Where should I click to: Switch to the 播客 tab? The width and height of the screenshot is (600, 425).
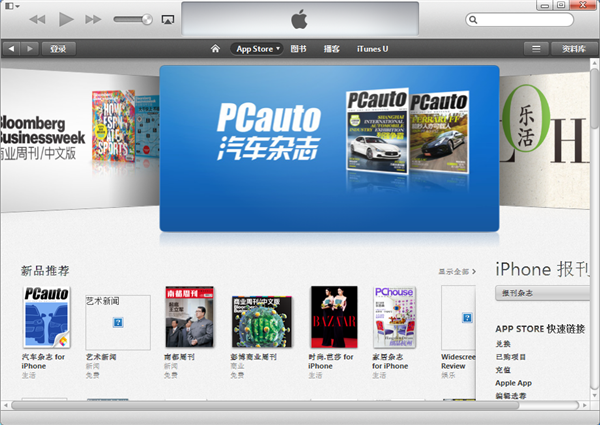click(x=331, y=49)
